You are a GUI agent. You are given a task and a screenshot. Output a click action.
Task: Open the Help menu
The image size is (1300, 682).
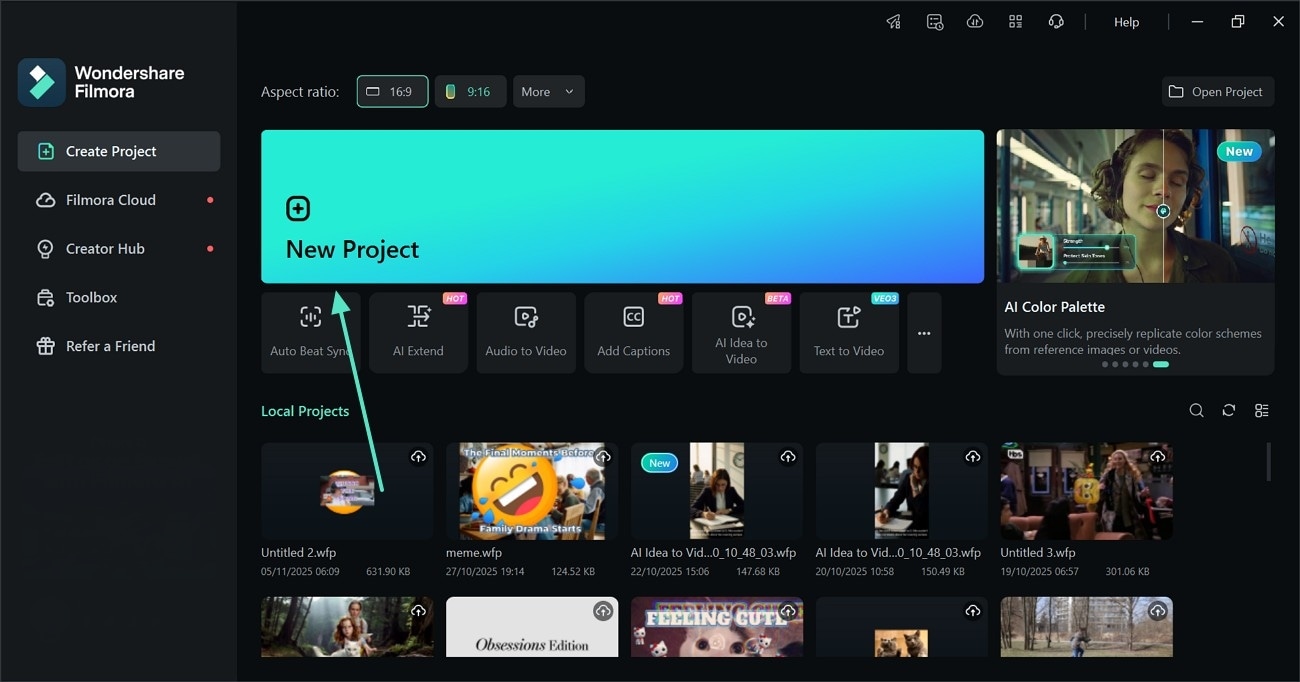[1126, 22]
